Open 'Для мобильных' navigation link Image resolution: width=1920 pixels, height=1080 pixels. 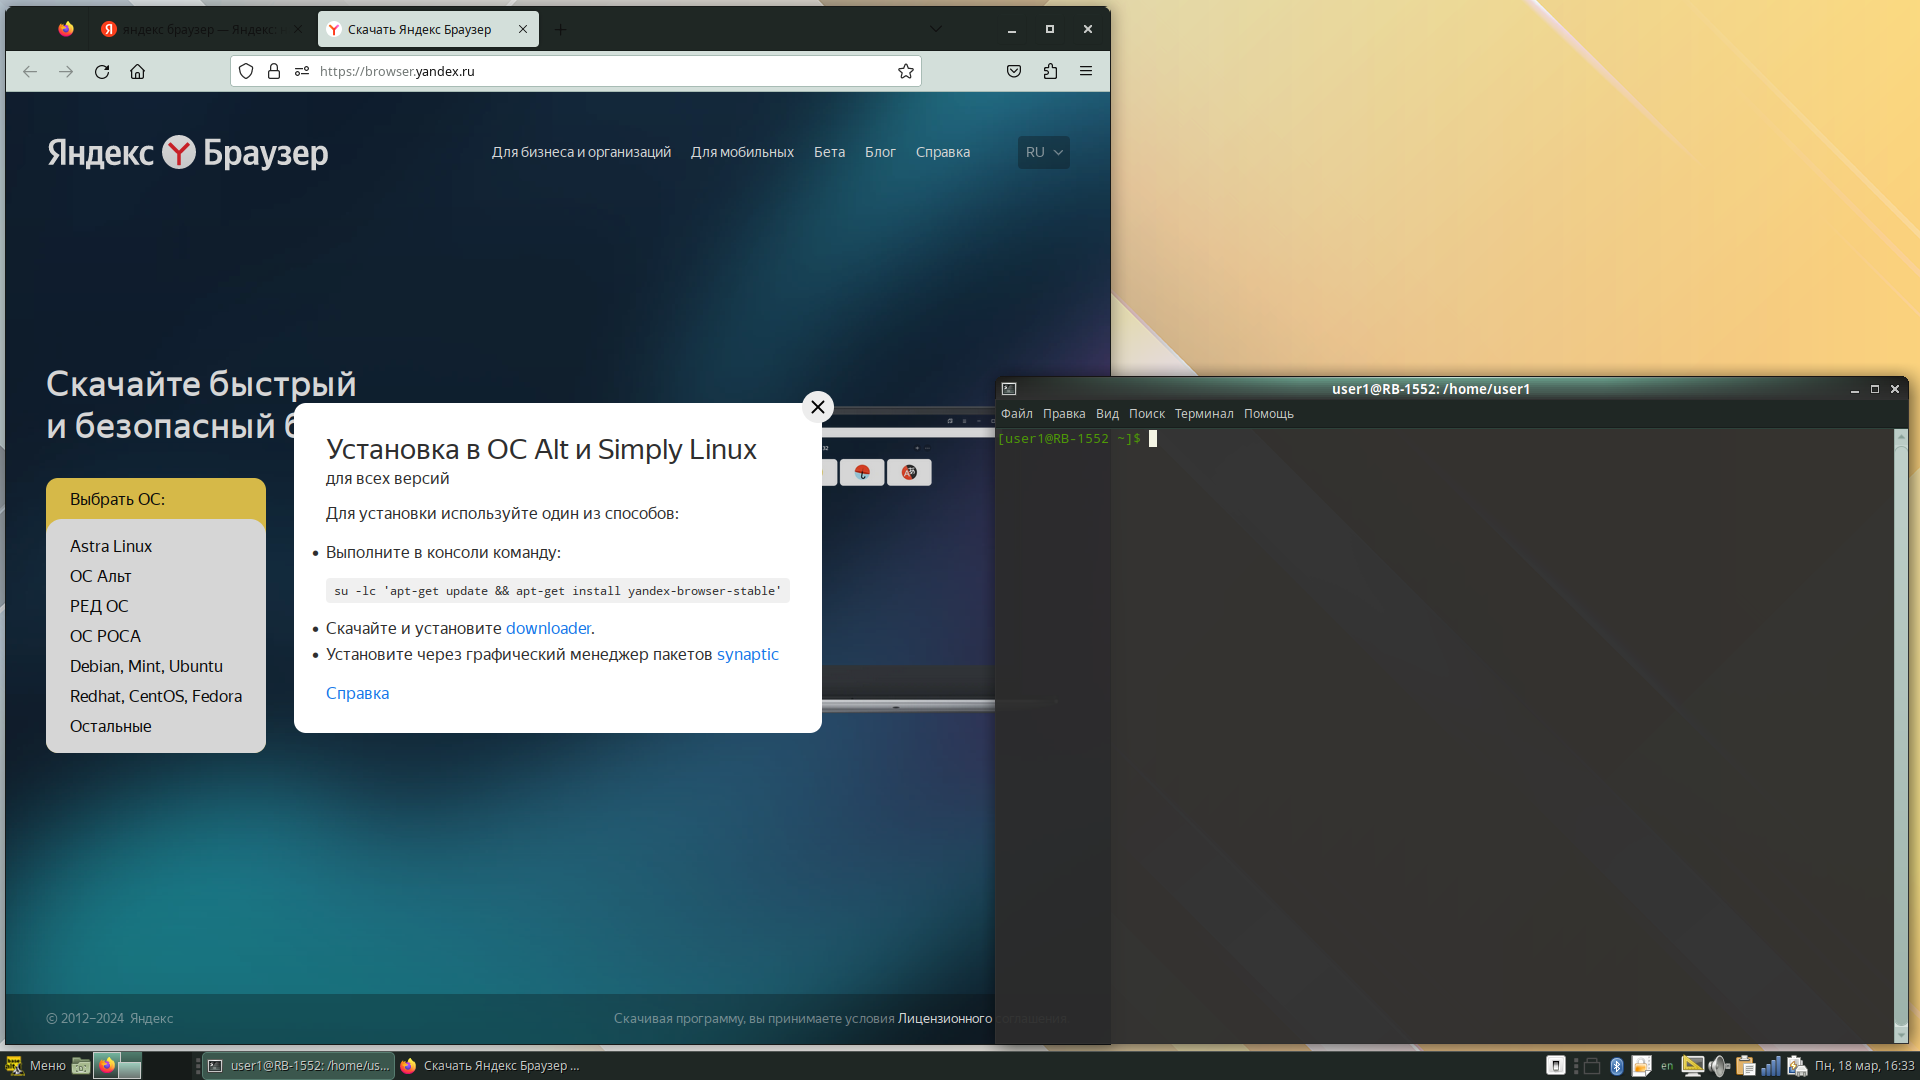[x=742, y=152]
